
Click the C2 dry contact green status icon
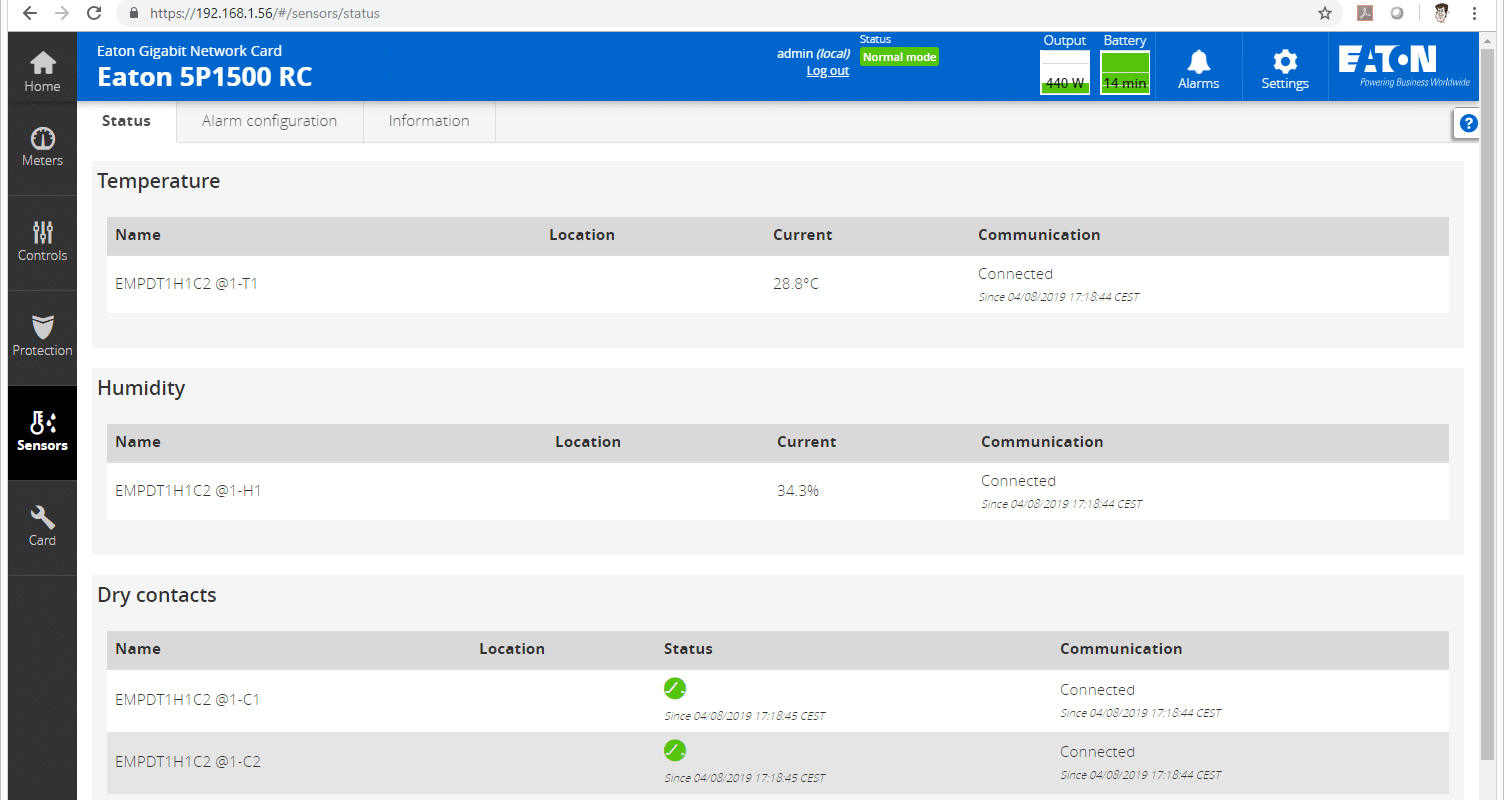(675, 750)
